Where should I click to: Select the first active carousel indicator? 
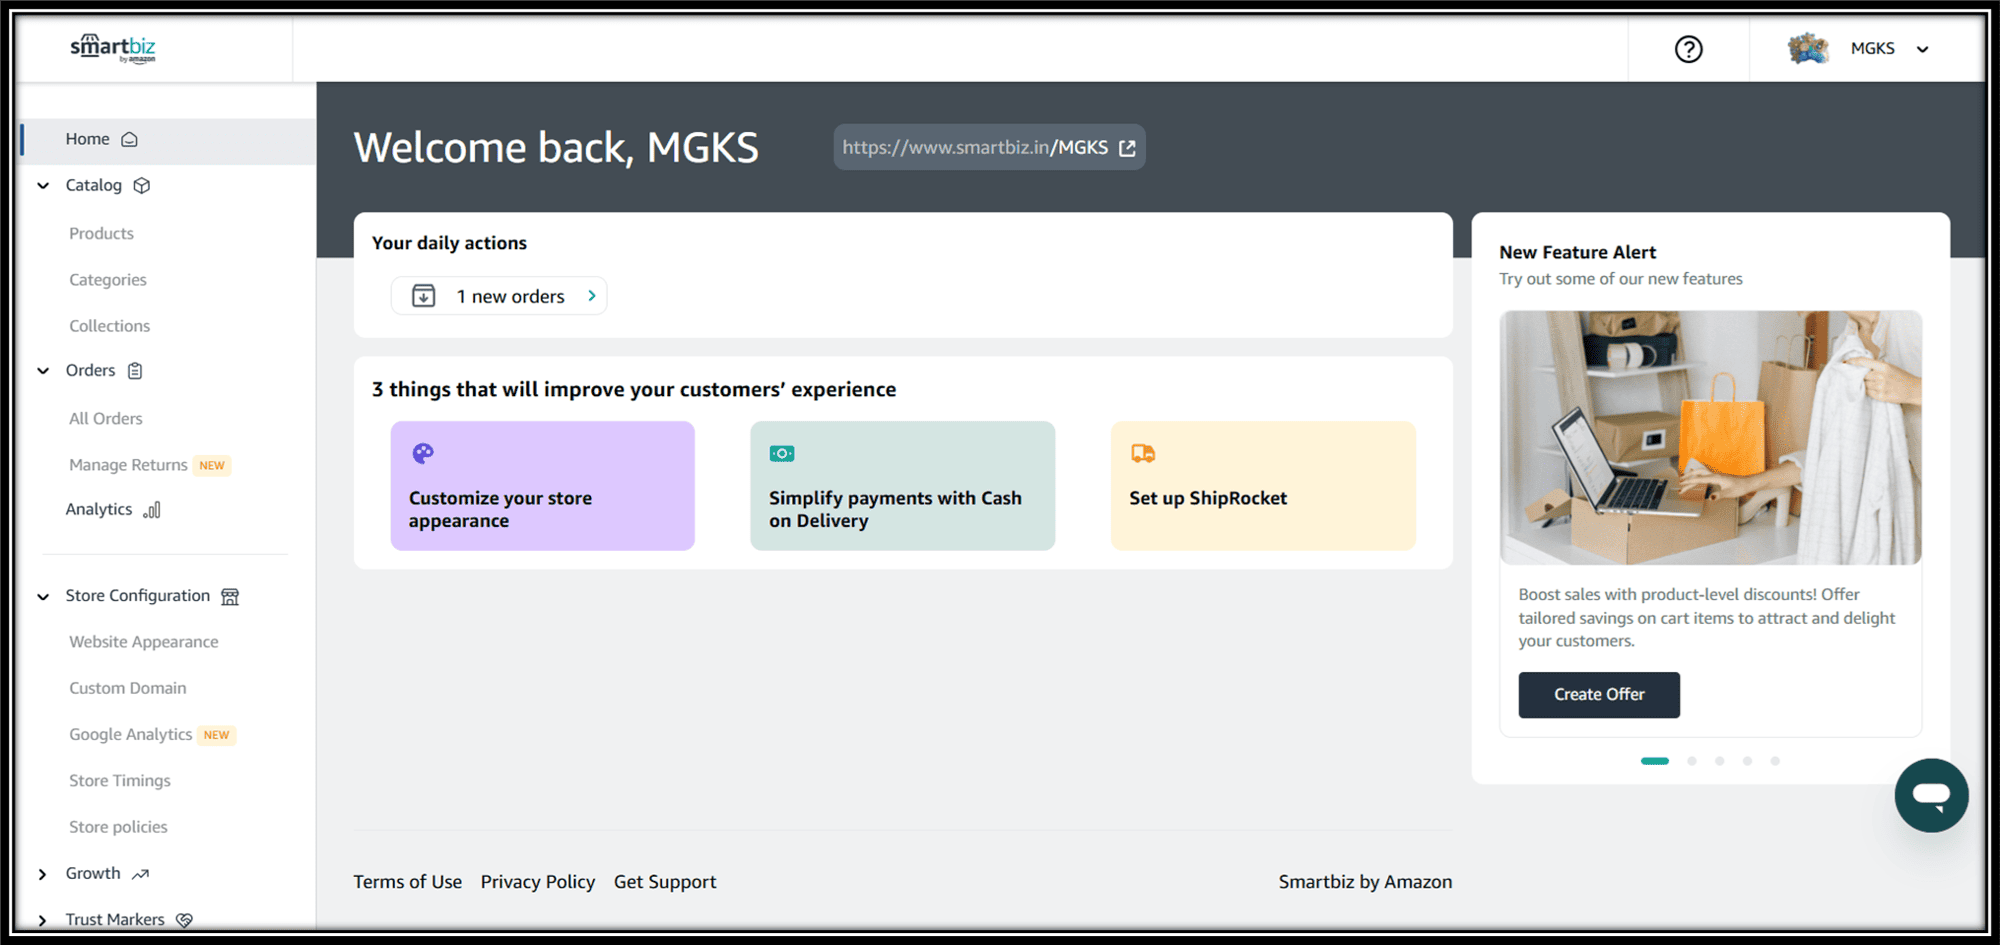[1655, 761]
